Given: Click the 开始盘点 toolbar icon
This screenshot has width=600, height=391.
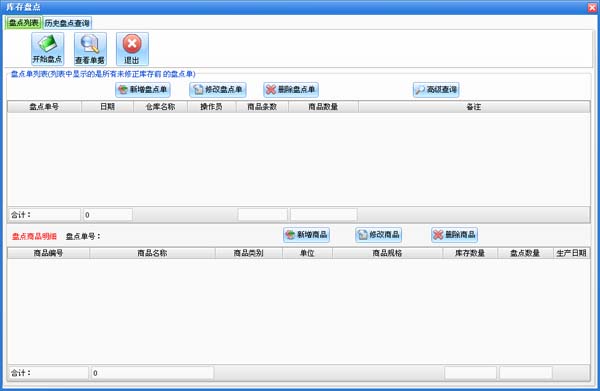Looking at the screenshot, I should click(x=47, y=49).
